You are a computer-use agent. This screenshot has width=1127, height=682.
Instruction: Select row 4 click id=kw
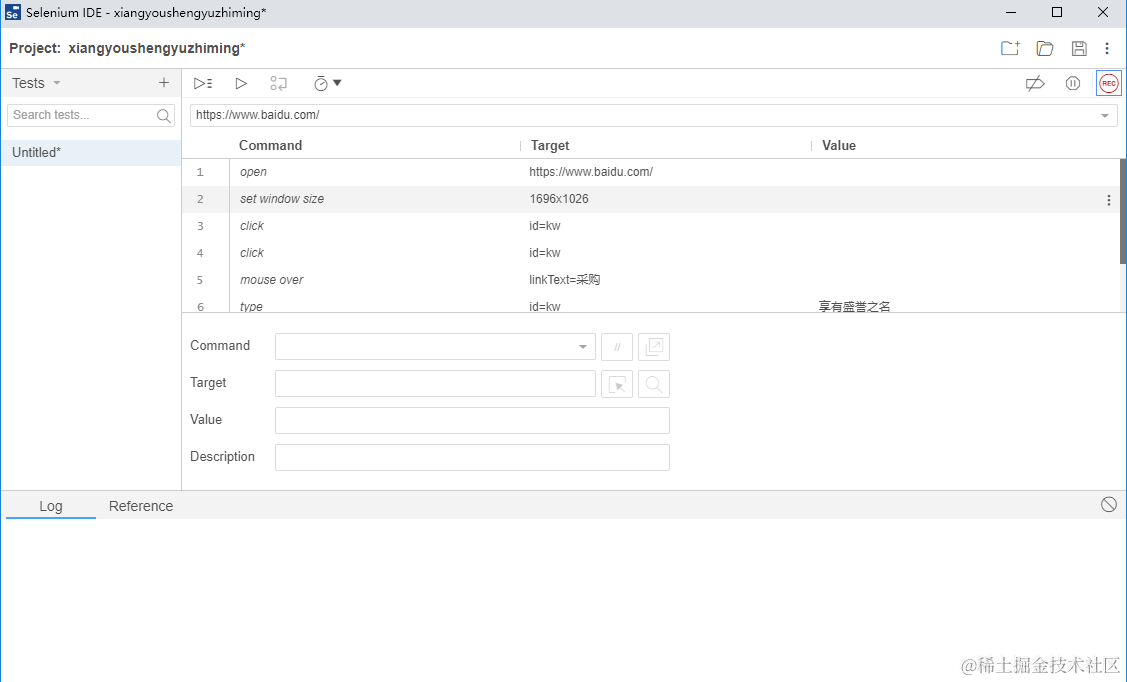point(651,253)
